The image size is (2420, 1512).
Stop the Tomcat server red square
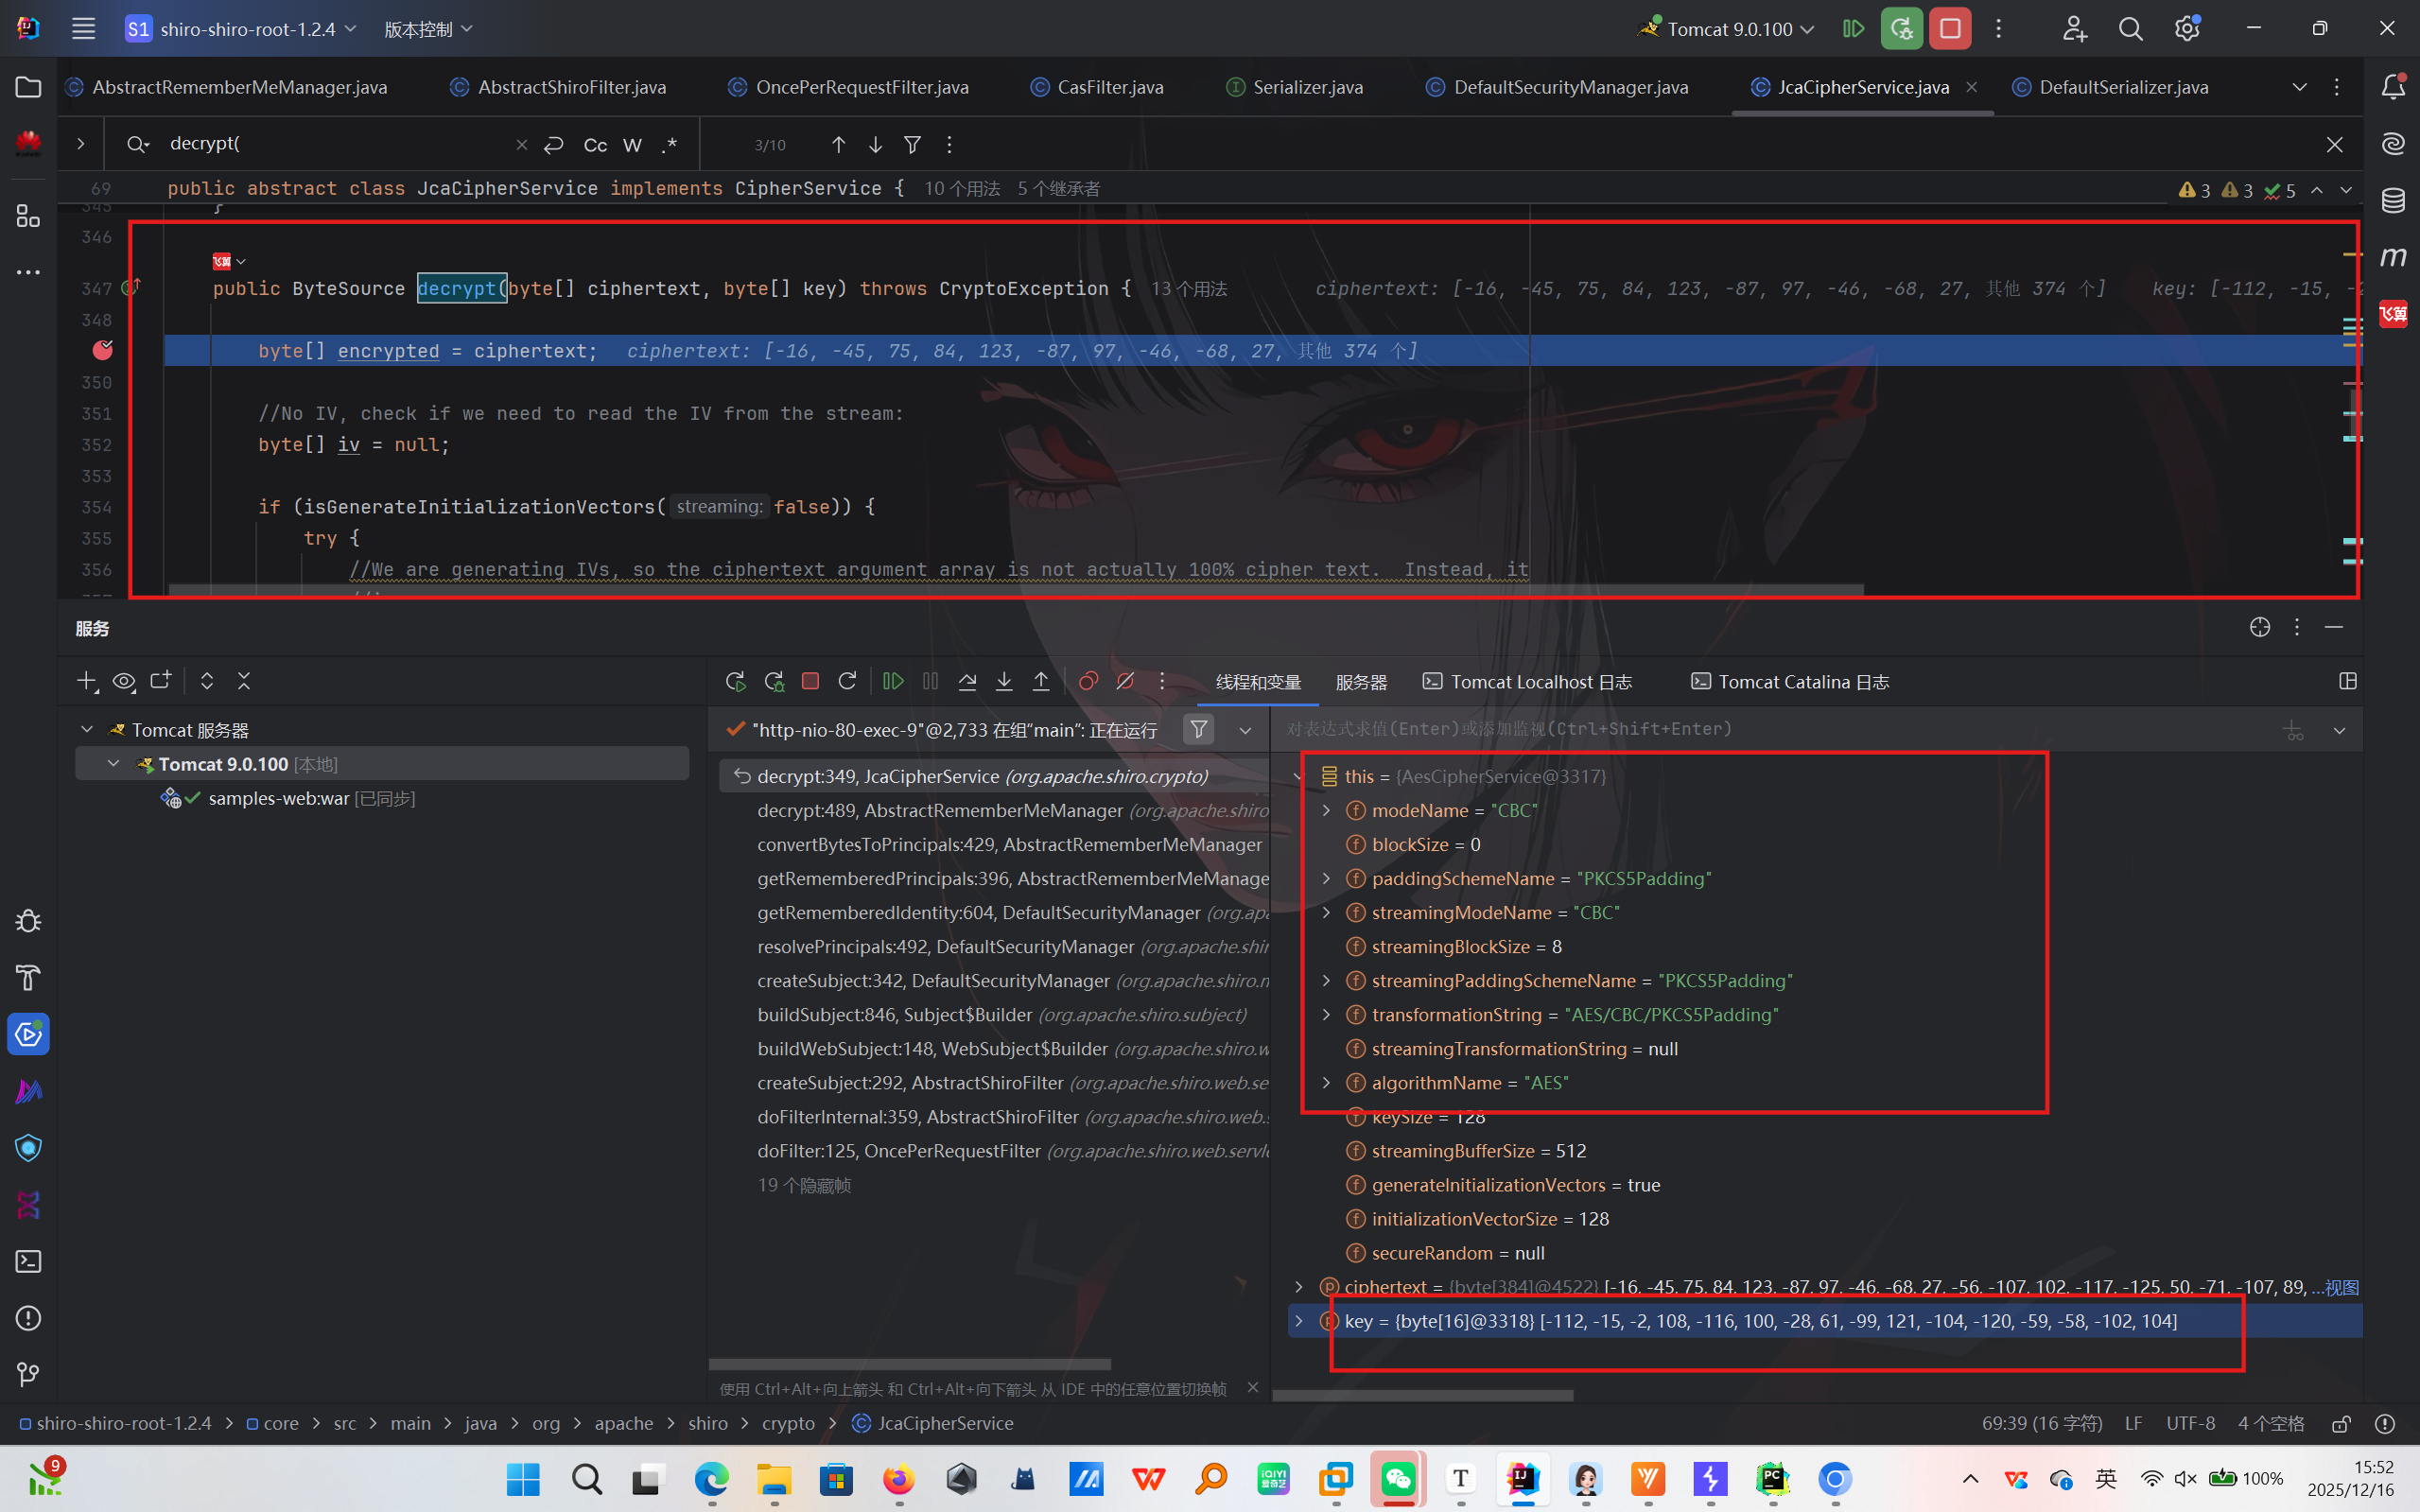point(1949,29)
